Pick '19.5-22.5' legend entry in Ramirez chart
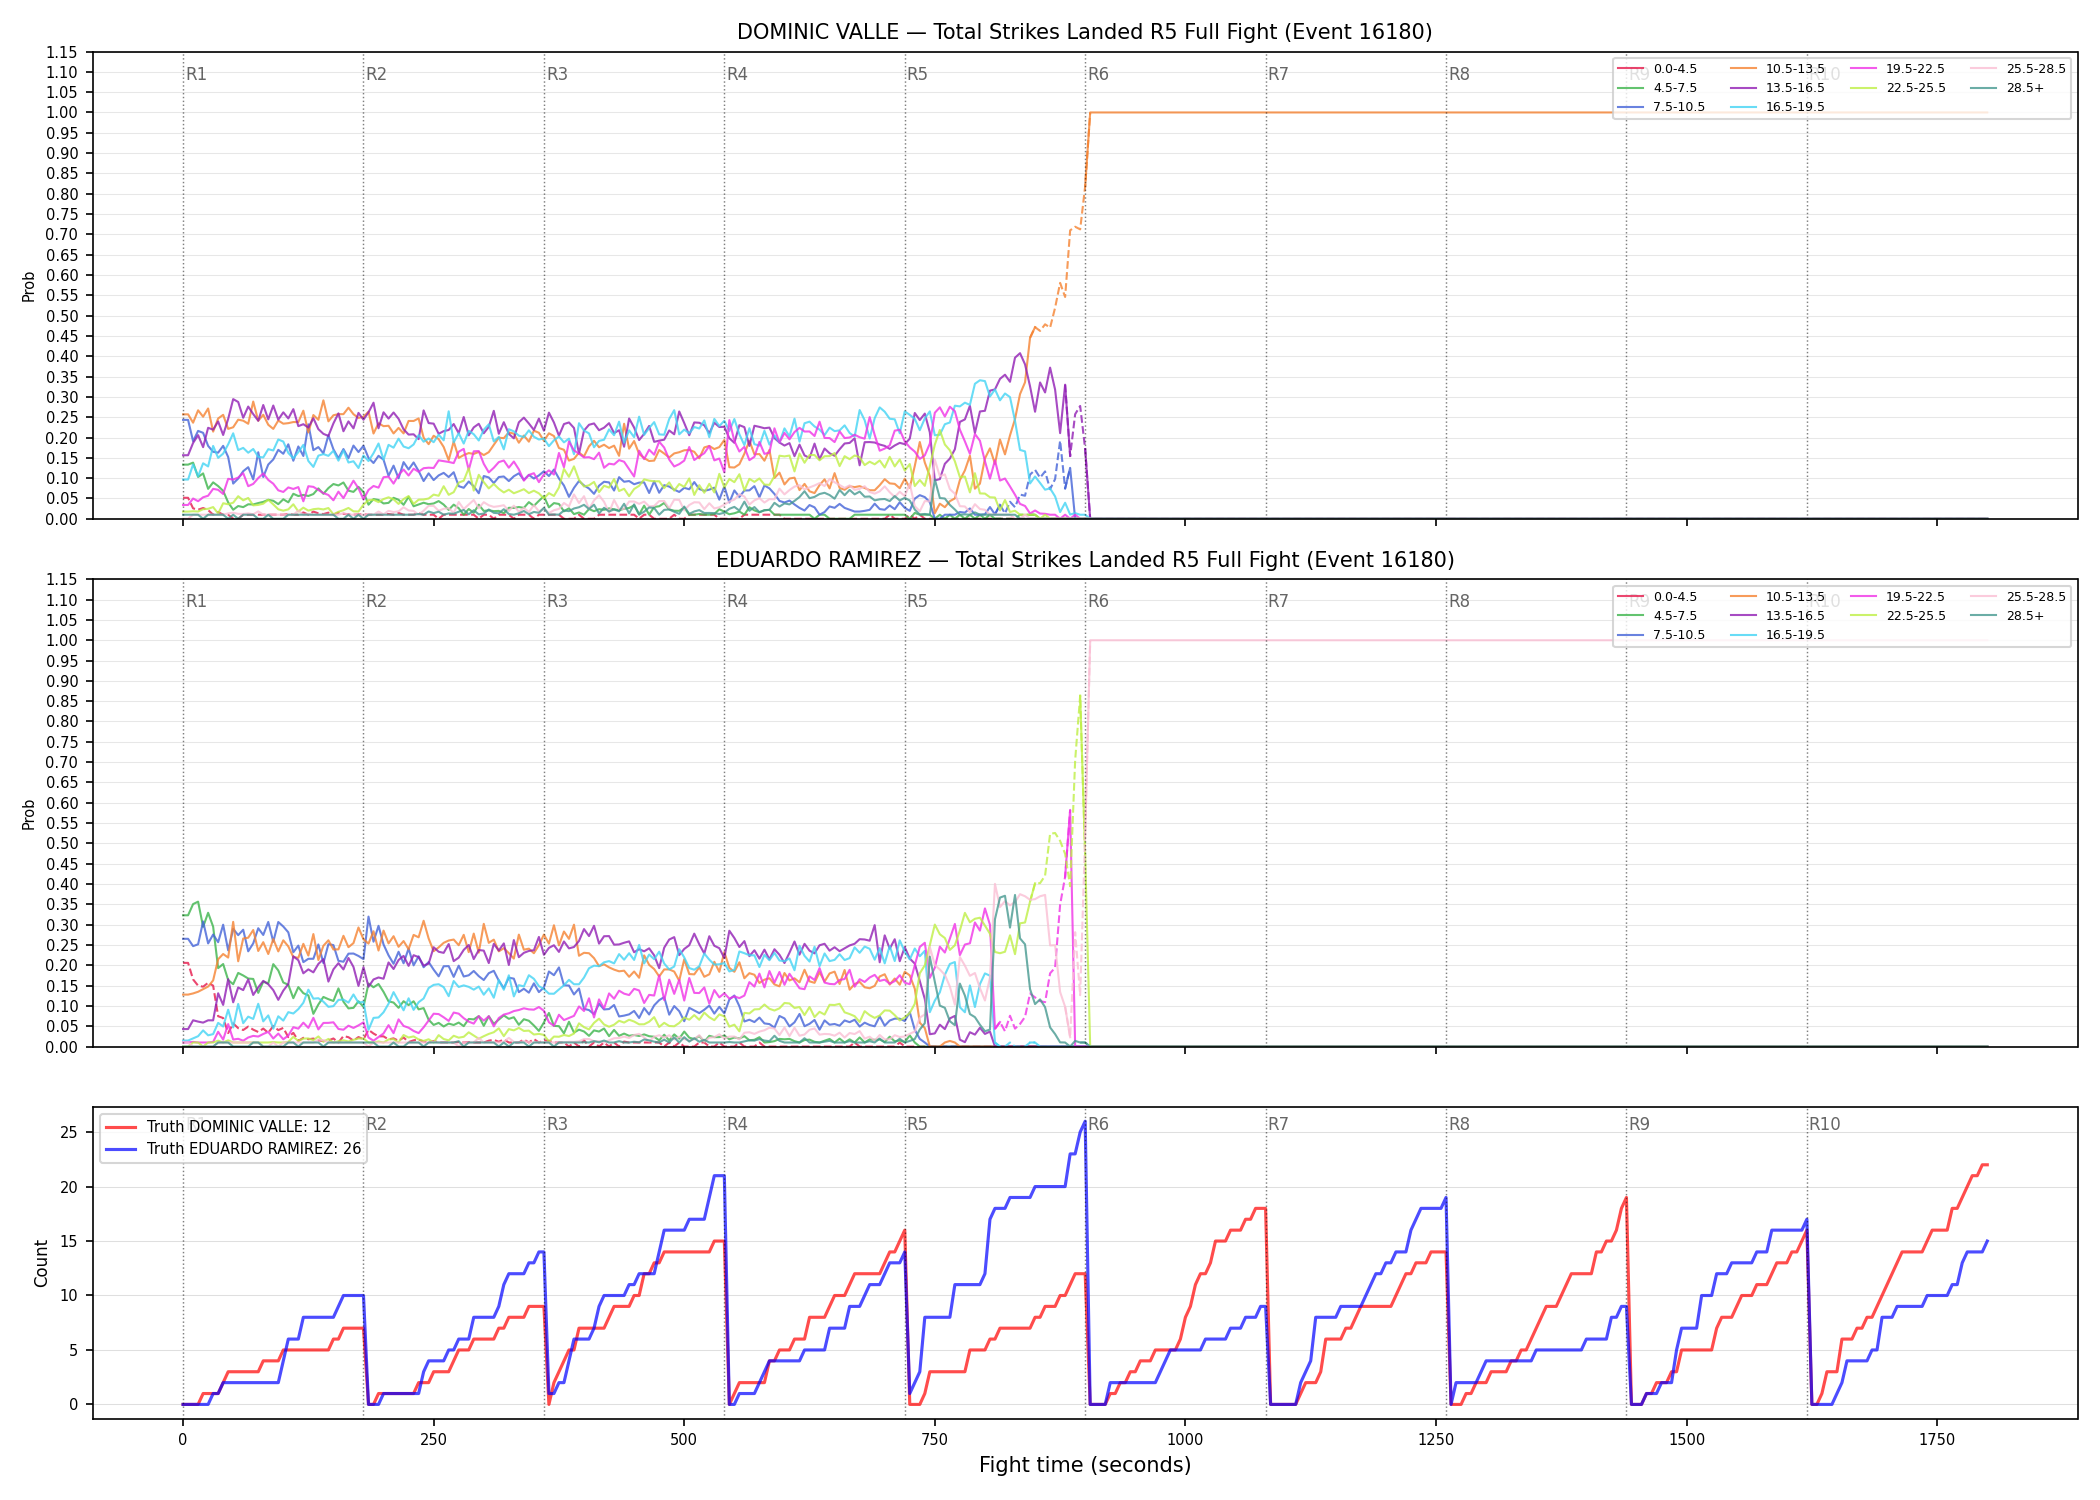2100x1500 pixels. tap(1898, 597)
